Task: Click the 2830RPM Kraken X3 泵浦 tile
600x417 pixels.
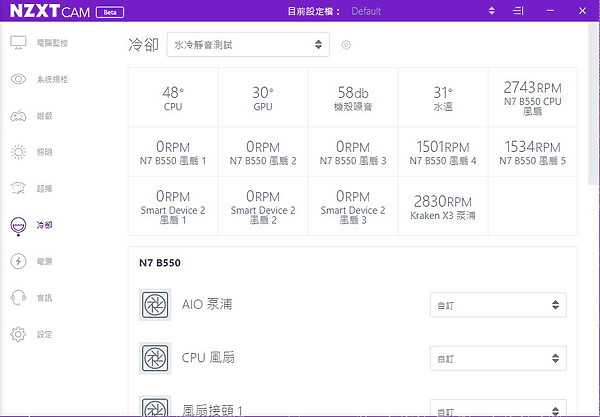Action: point(443,206)
